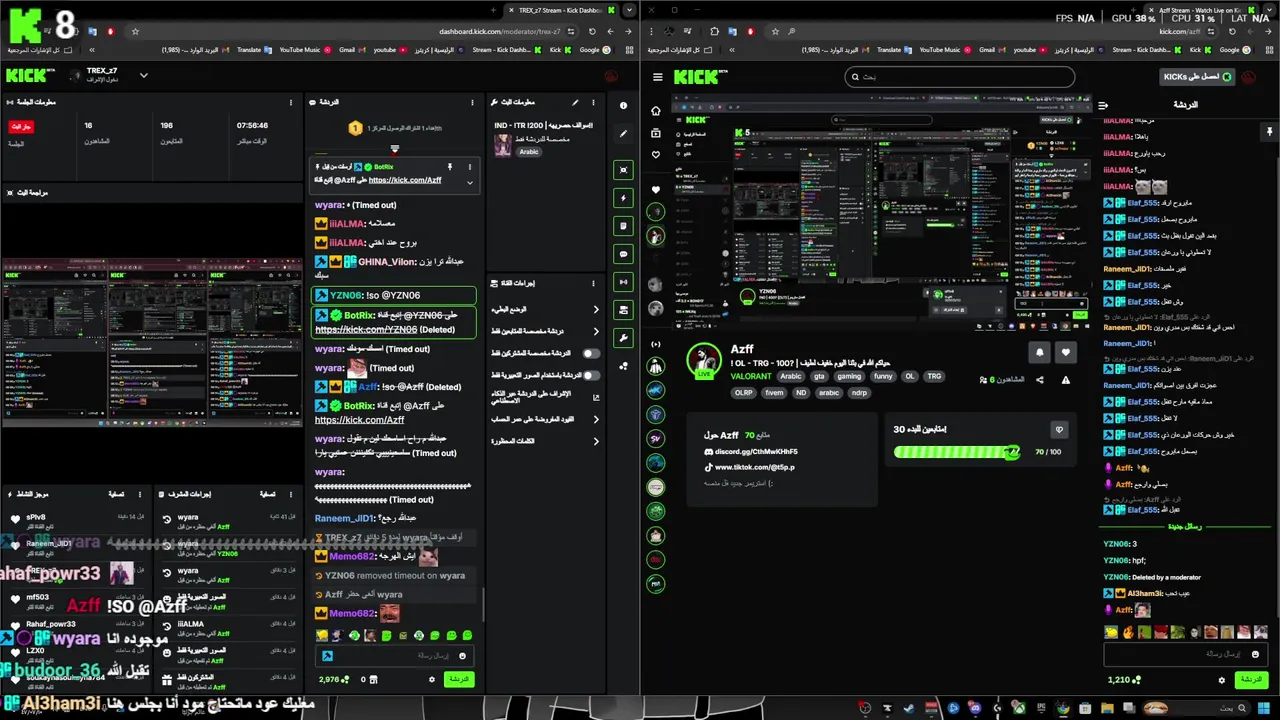Open the chat panel three-dot menu in dashboard
The height and width of the screenshot is (720, 1280).
click(x=473, y=102)
